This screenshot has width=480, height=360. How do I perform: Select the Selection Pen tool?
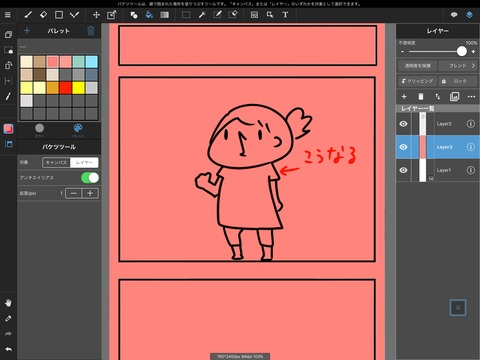click(217, 15)
